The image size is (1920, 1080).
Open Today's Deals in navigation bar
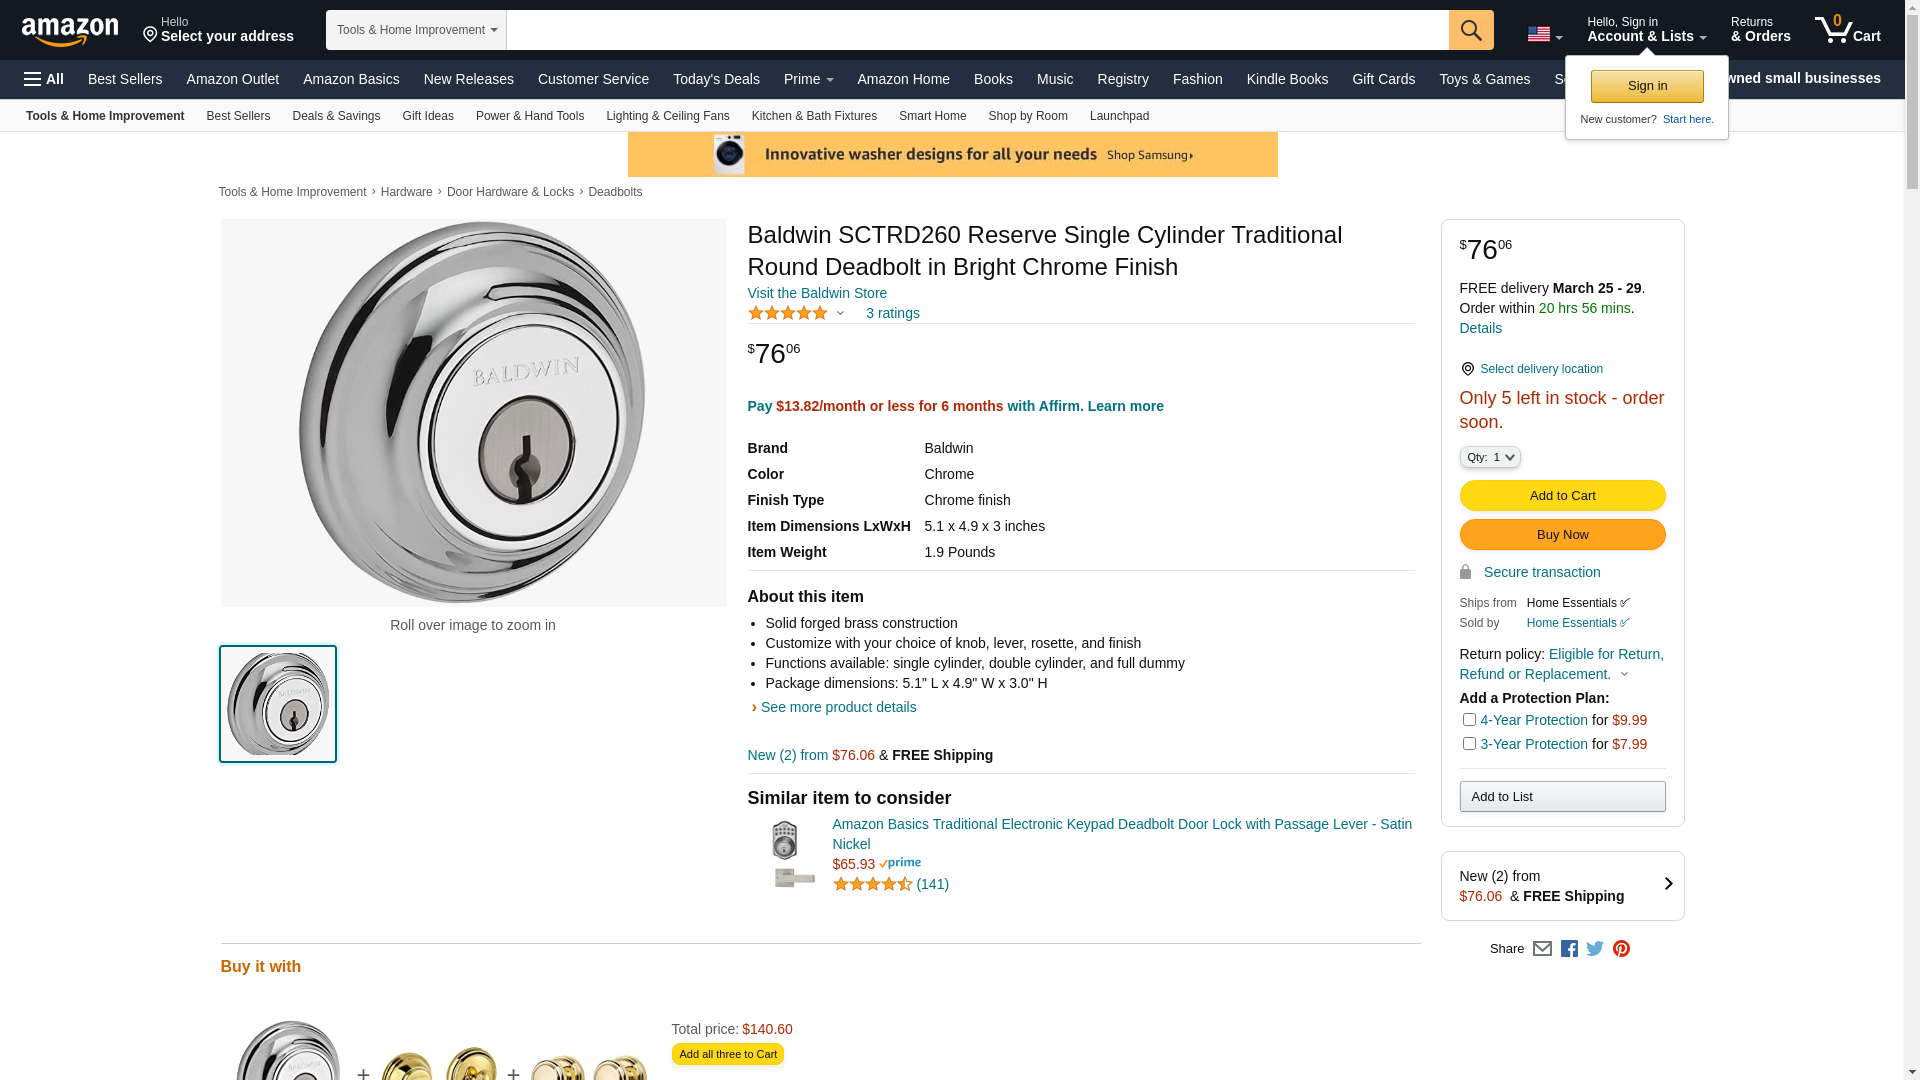(x=716, y=79)
